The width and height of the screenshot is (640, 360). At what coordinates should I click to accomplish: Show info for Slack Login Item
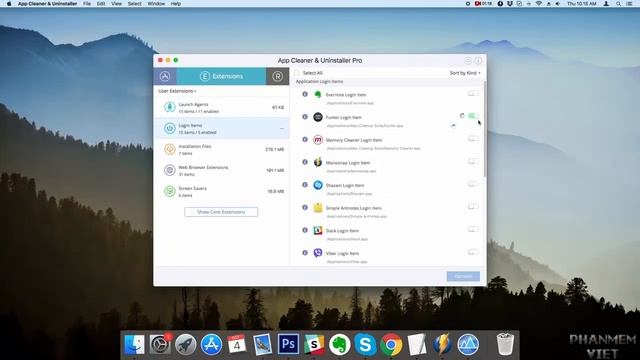click(x=305, y=230)
